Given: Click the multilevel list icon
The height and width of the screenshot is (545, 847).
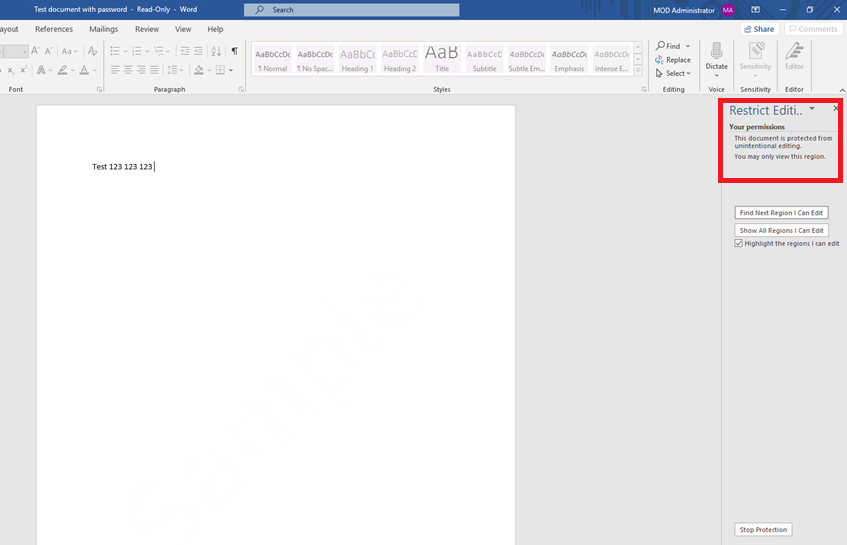Looking at the screenshot, I should (x=159, y=51).
